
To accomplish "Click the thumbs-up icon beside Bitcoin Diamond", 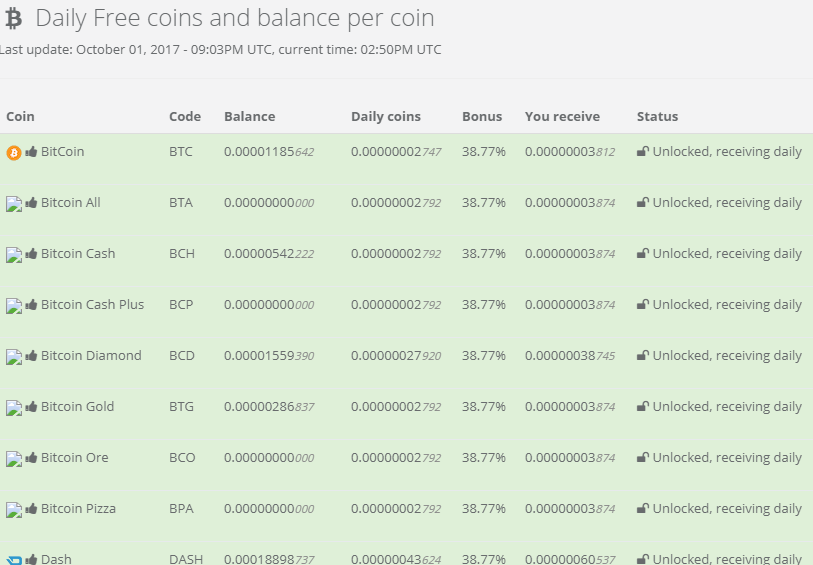I will (x=31, y=356).
